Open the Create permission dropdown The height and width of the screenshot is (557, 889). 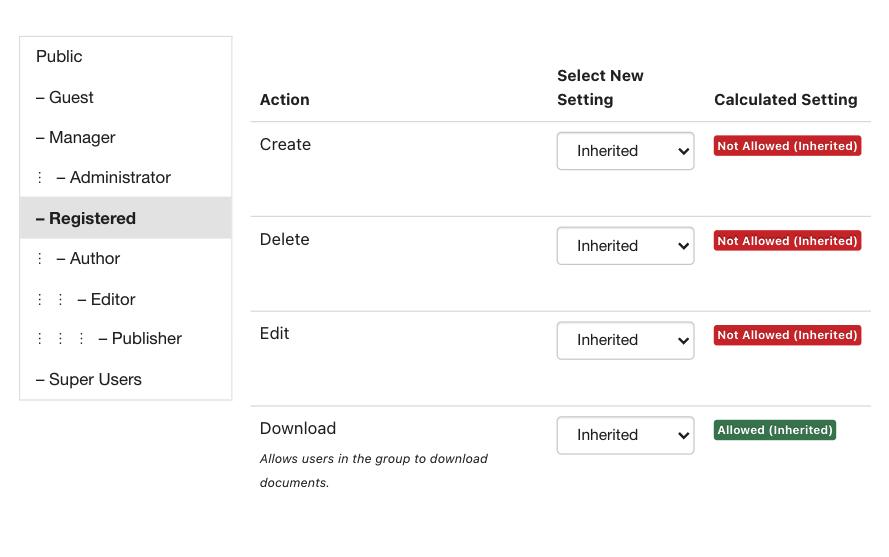(625, 151)
